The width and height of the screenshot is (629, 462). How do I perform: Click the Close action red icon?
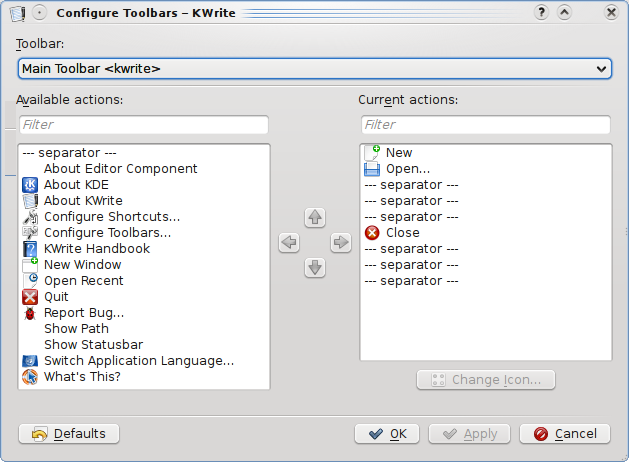[373, 233]
